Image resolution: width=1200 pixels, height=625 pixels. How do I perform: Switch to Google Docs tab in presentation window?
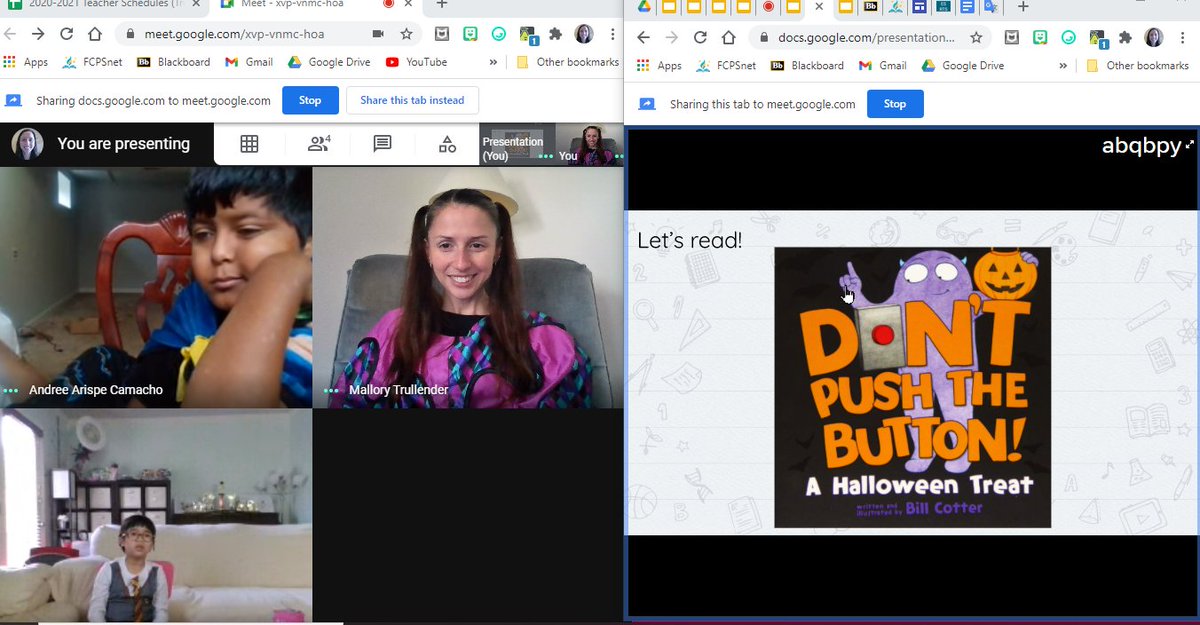(967, 7)
